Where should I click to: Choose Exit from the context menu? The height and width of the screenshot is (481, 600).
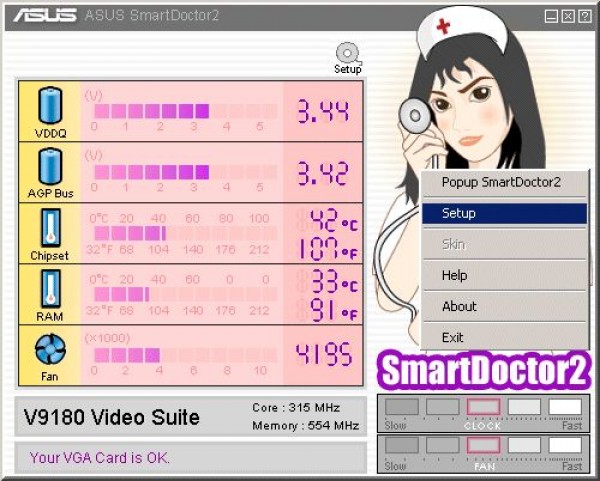click(504, 338)
